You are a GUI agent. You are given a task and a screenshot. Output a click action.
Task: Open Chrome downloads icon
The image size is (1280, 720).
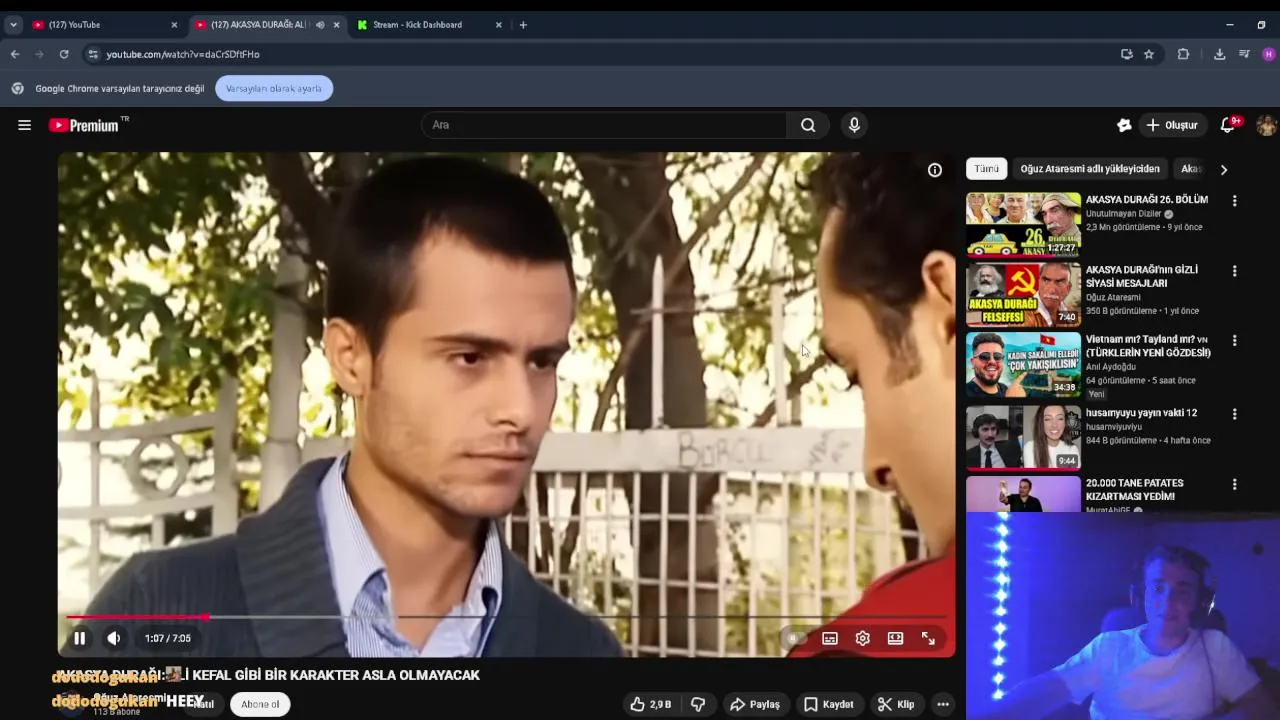pyautogui.click(x=1219, y=54)
